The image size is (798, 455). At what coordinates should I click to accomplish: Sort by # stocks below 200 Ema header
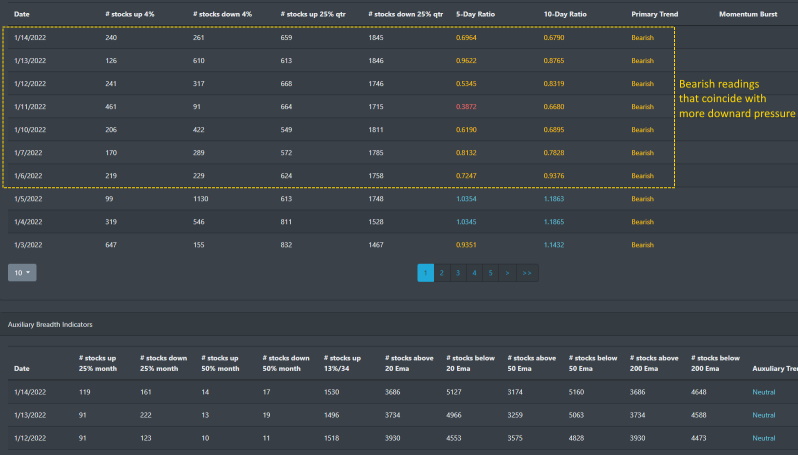pyautogui.click(x=715, y=363)
